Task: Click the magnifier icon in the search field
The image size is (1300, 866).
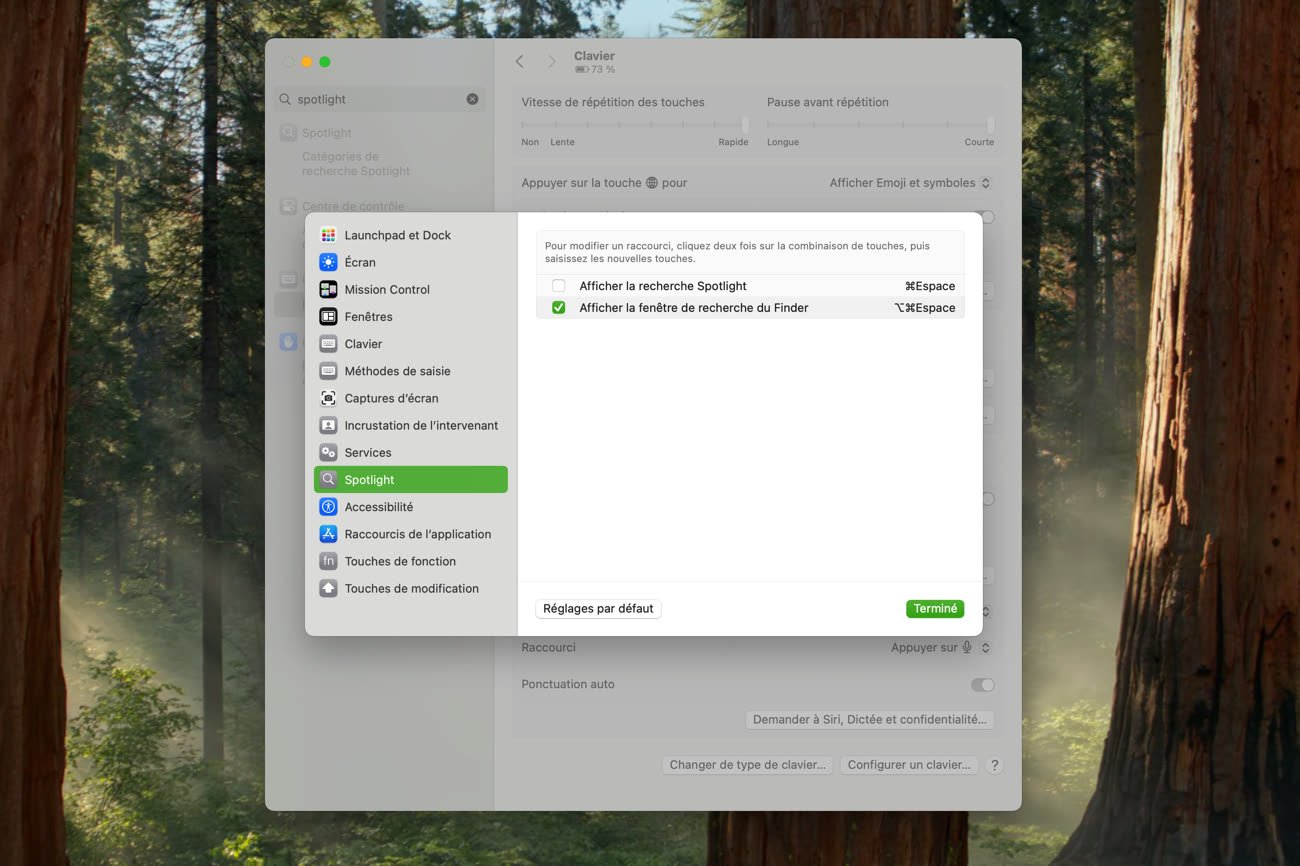Action: pos(285,99)
